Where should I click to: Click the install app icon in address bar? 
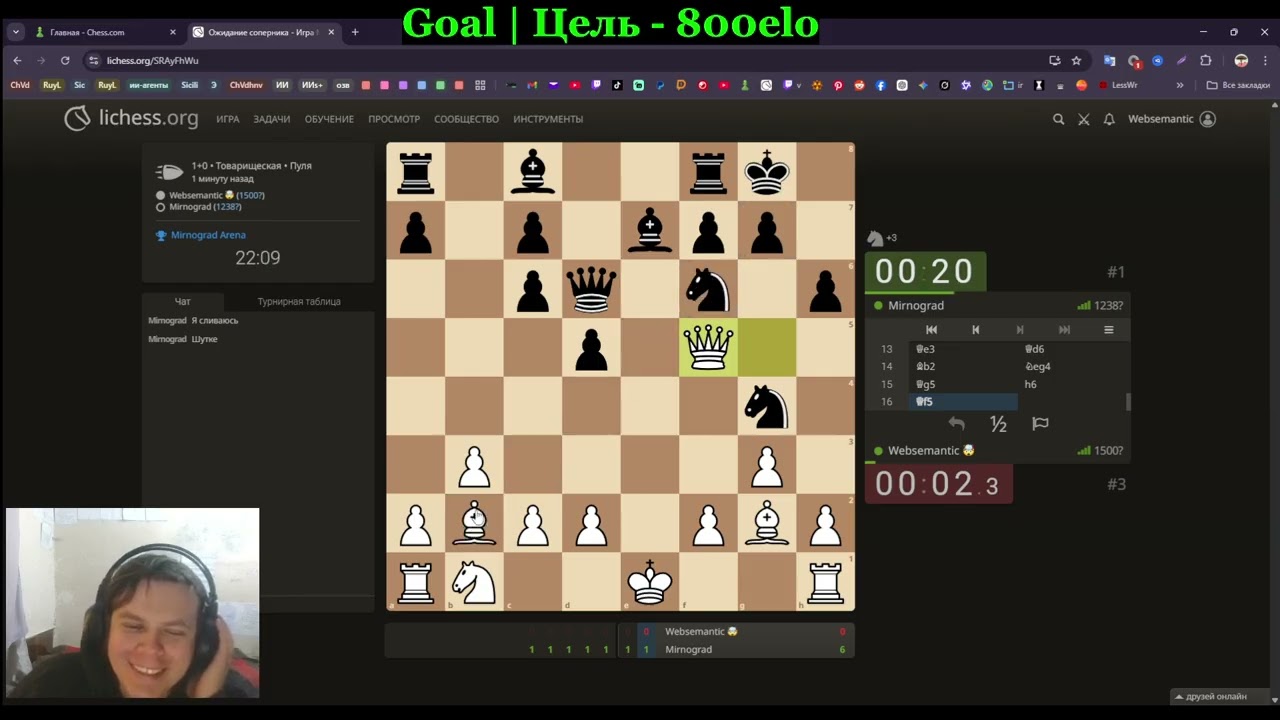pos(1054,60)
